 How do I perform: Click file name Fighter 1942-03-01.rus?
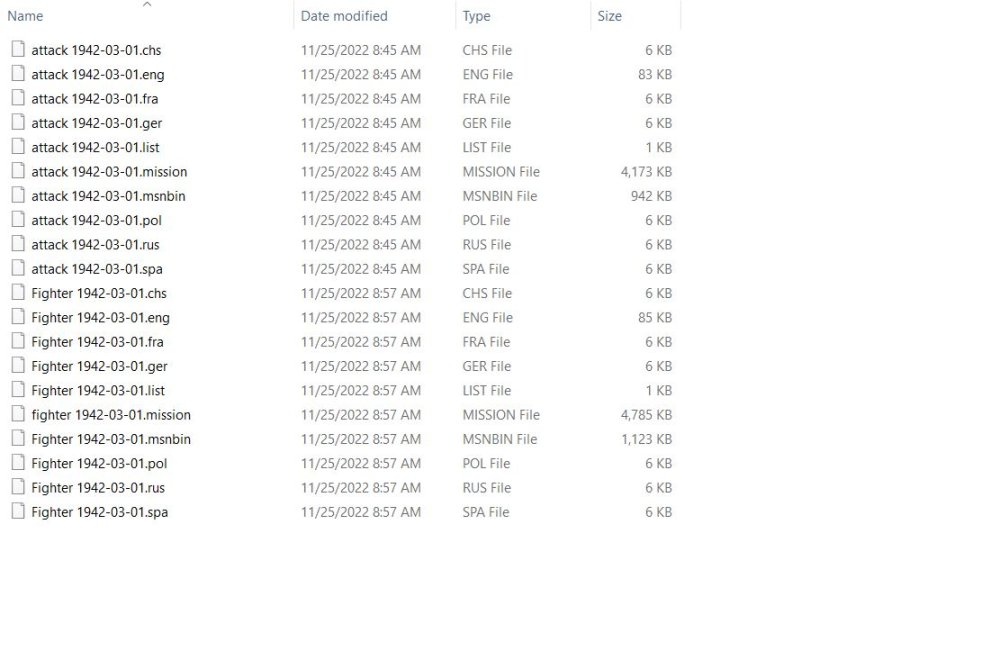[98, 487]
